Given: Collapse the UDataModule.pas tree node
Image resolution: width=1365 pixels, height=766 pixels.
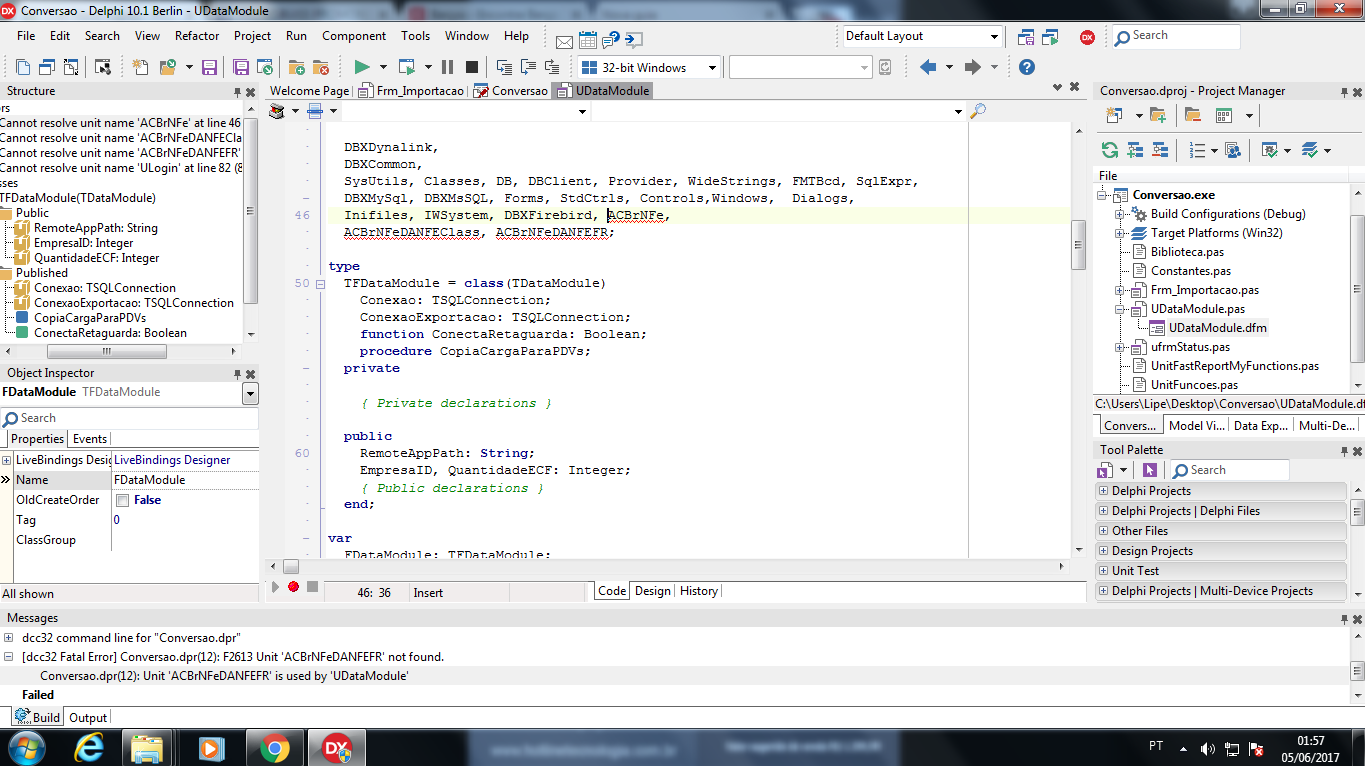Looking at the screenshot, I should [x=1120, y=309].
